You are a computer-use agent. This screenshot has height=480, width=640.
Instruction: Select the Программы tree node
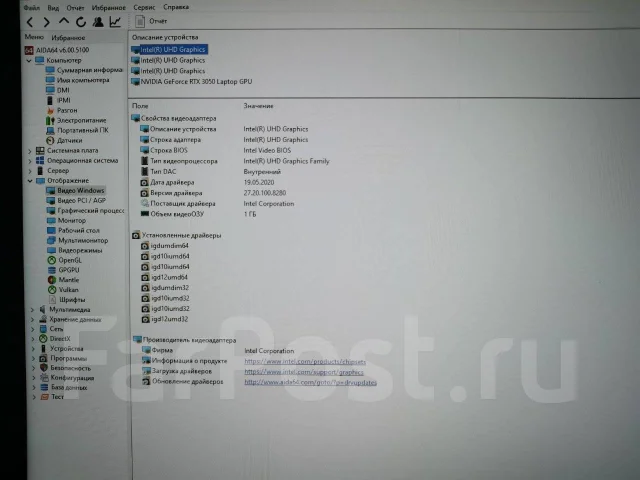coord(63,358)
